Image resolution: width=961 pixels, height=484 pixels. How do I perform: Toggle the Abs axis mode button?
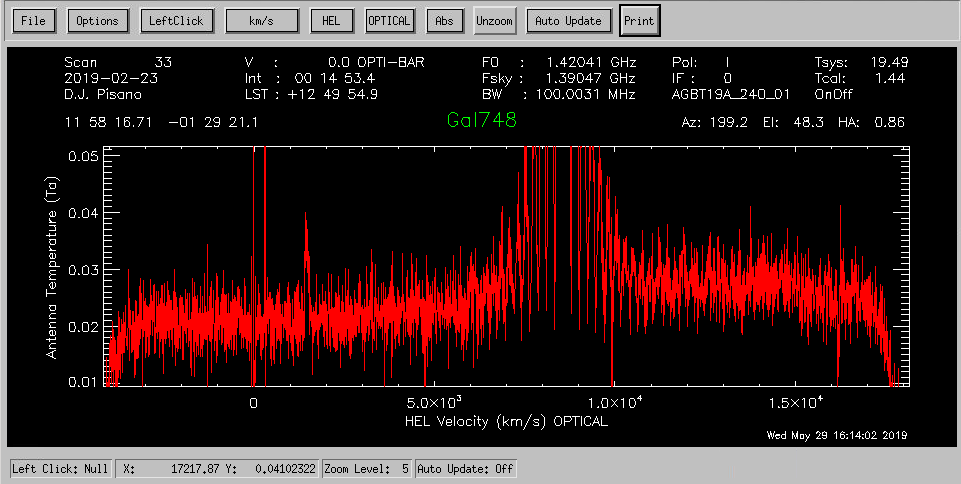pyautogui.click(x=444, y=21)
